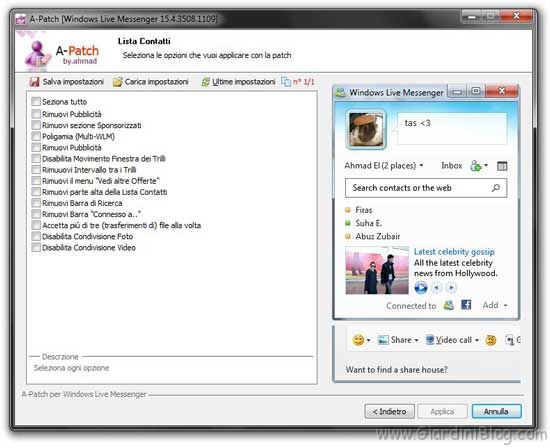Tick Rimuovi il menu Vedi altre Offerte
The image size is (550, 448).
tap(36, 181)
